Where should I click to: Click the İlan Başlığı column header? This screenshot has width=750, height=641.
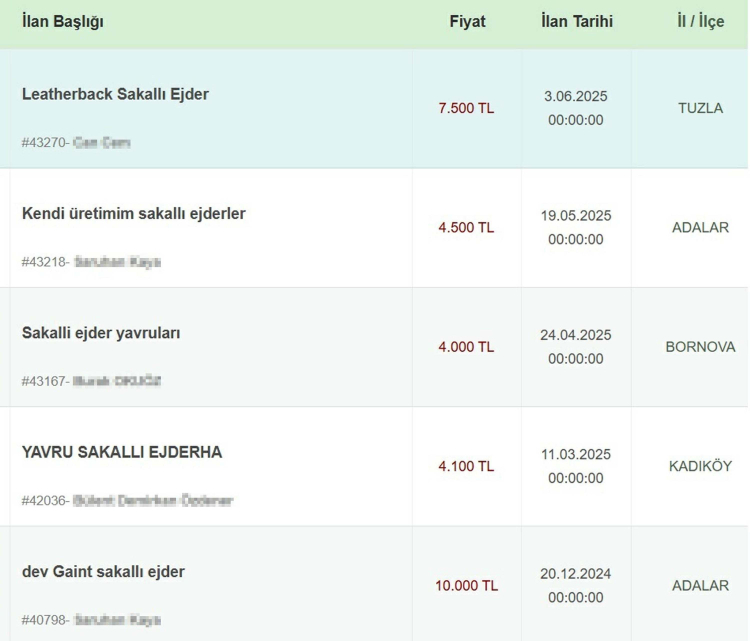click(x=62, y=21)
